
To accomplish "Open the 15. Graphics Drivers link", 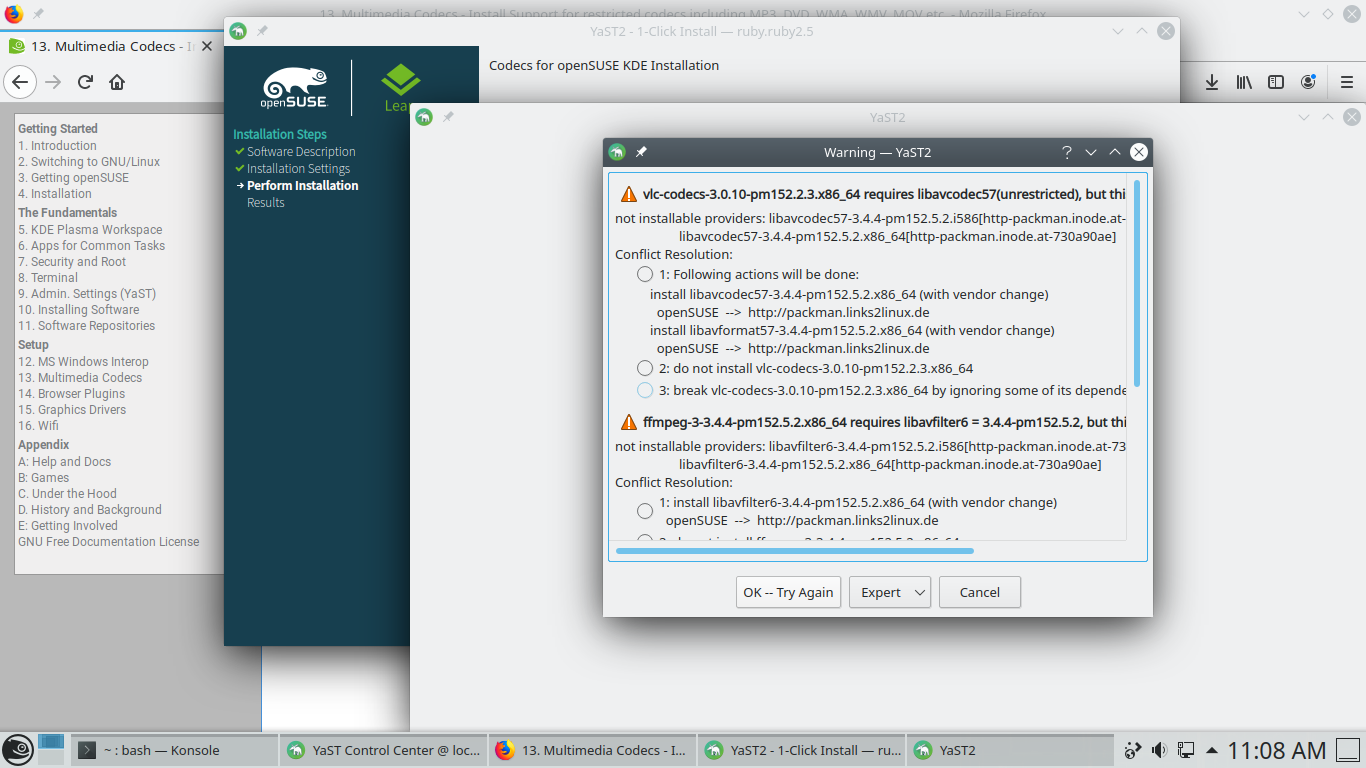I will (72, 410).
